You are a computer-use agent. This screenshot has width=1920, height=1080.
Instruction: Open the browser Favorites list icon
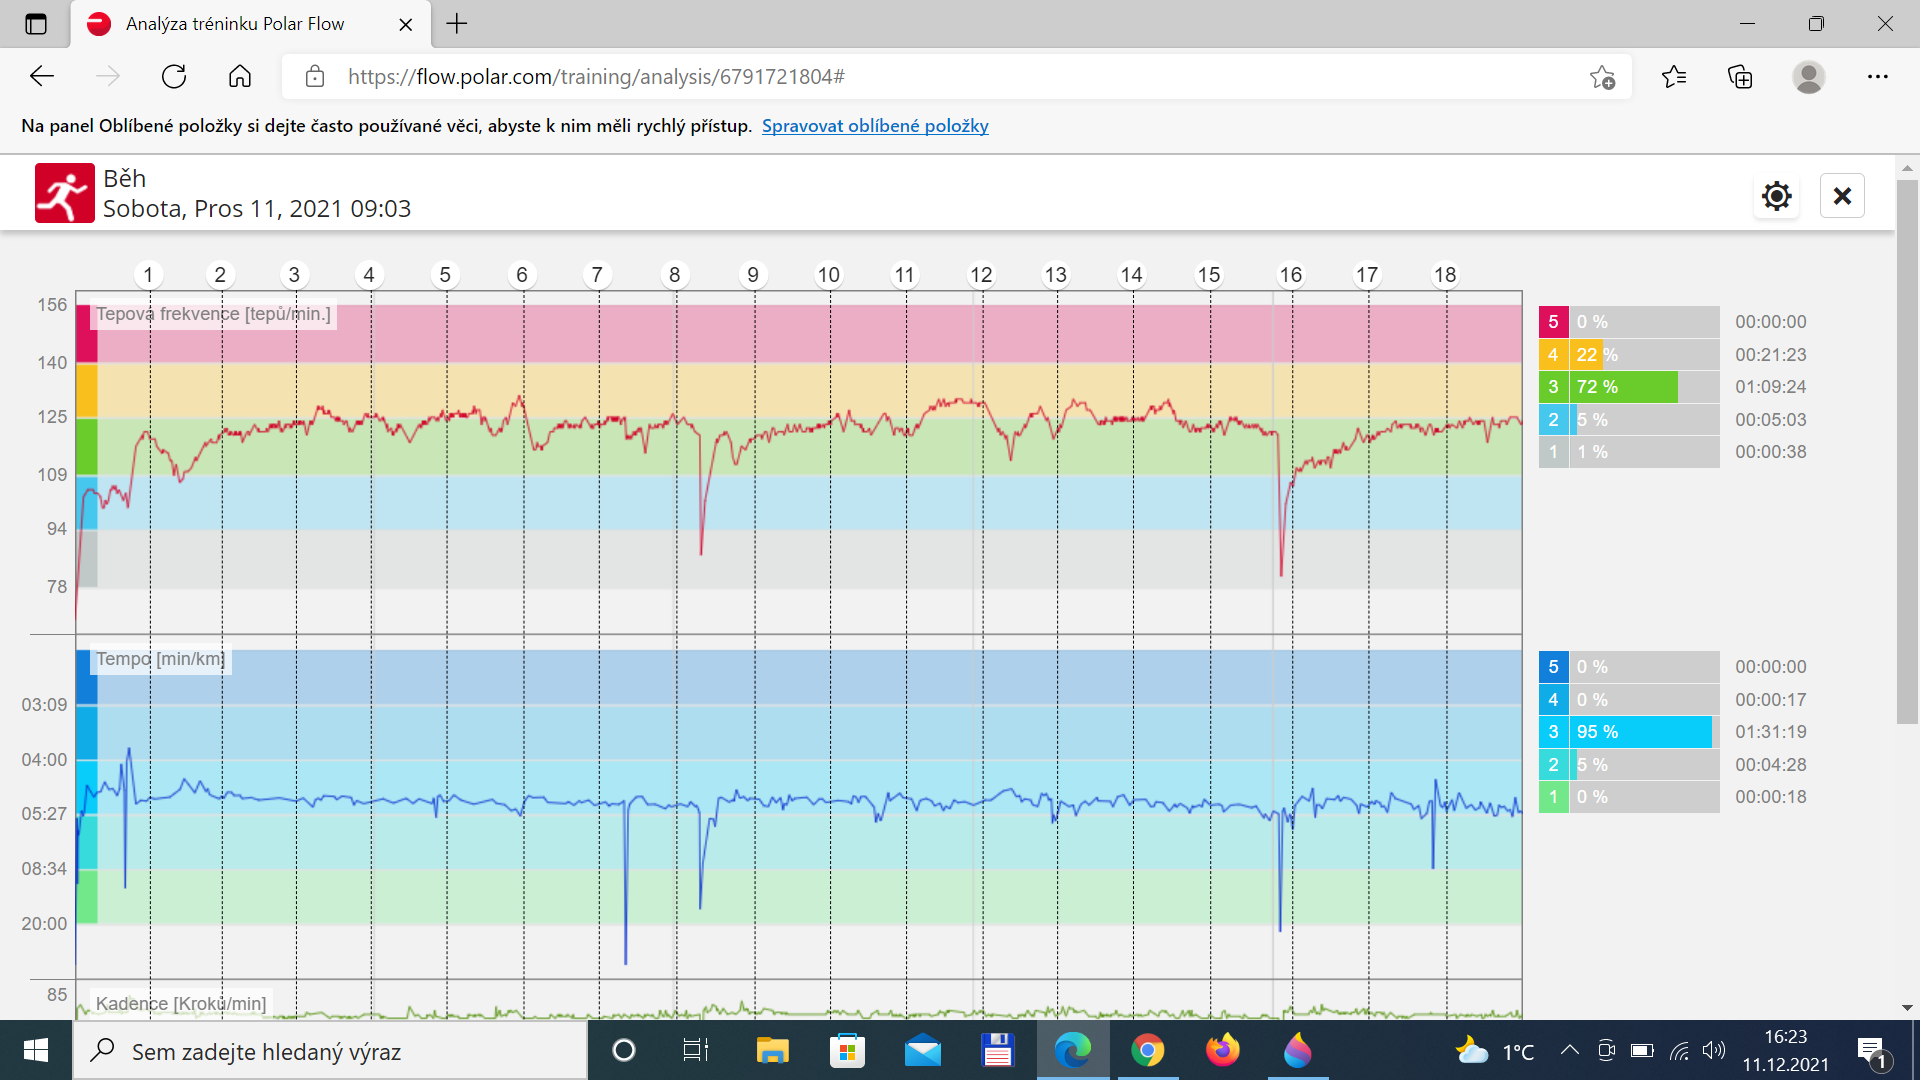tap(1674, 77)
